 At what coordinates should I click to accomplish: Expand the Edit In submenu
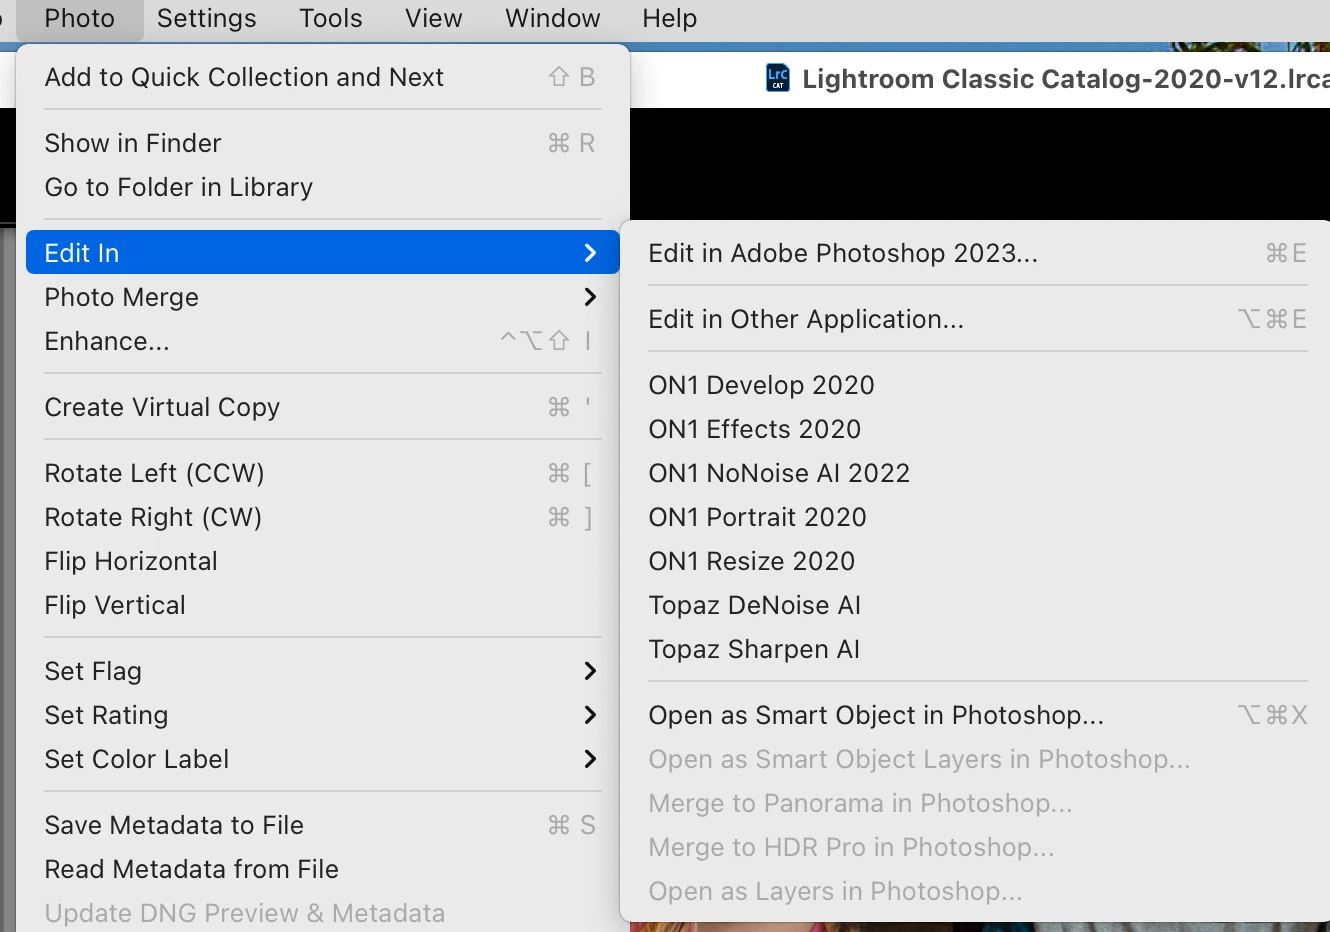pyautogui.click(x=322, y=253)
